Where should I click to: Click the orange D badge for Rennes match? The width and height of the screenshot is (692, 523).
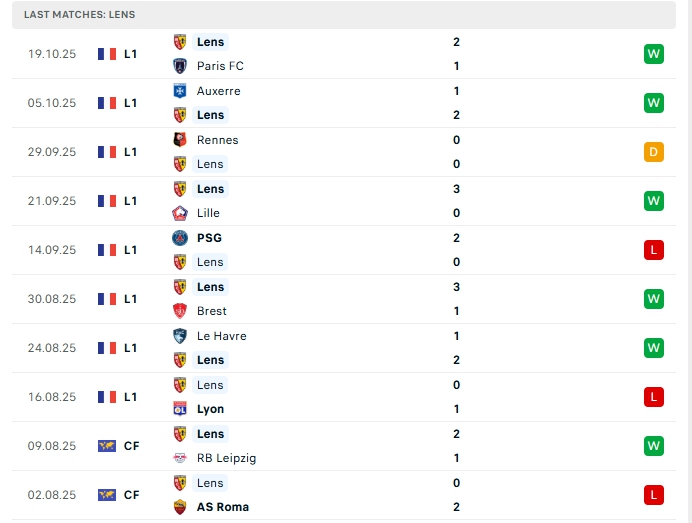point(654,152)
